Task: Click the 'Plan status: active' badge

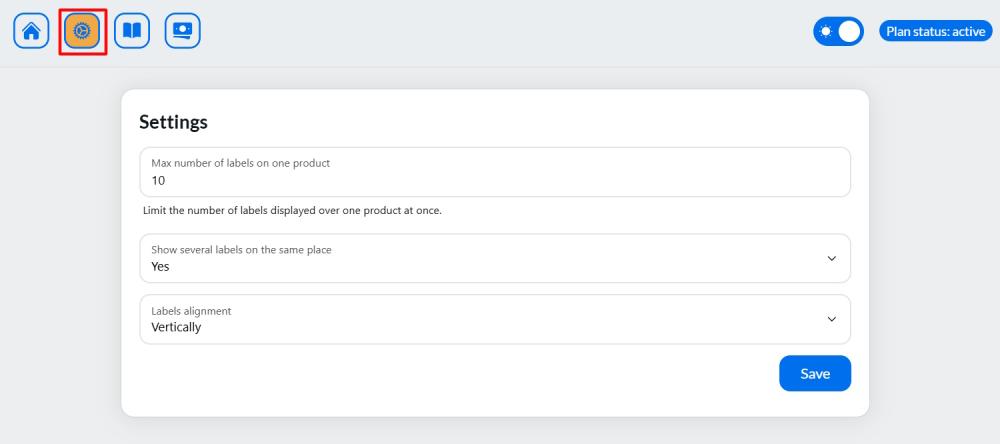Action: [935, 31]
